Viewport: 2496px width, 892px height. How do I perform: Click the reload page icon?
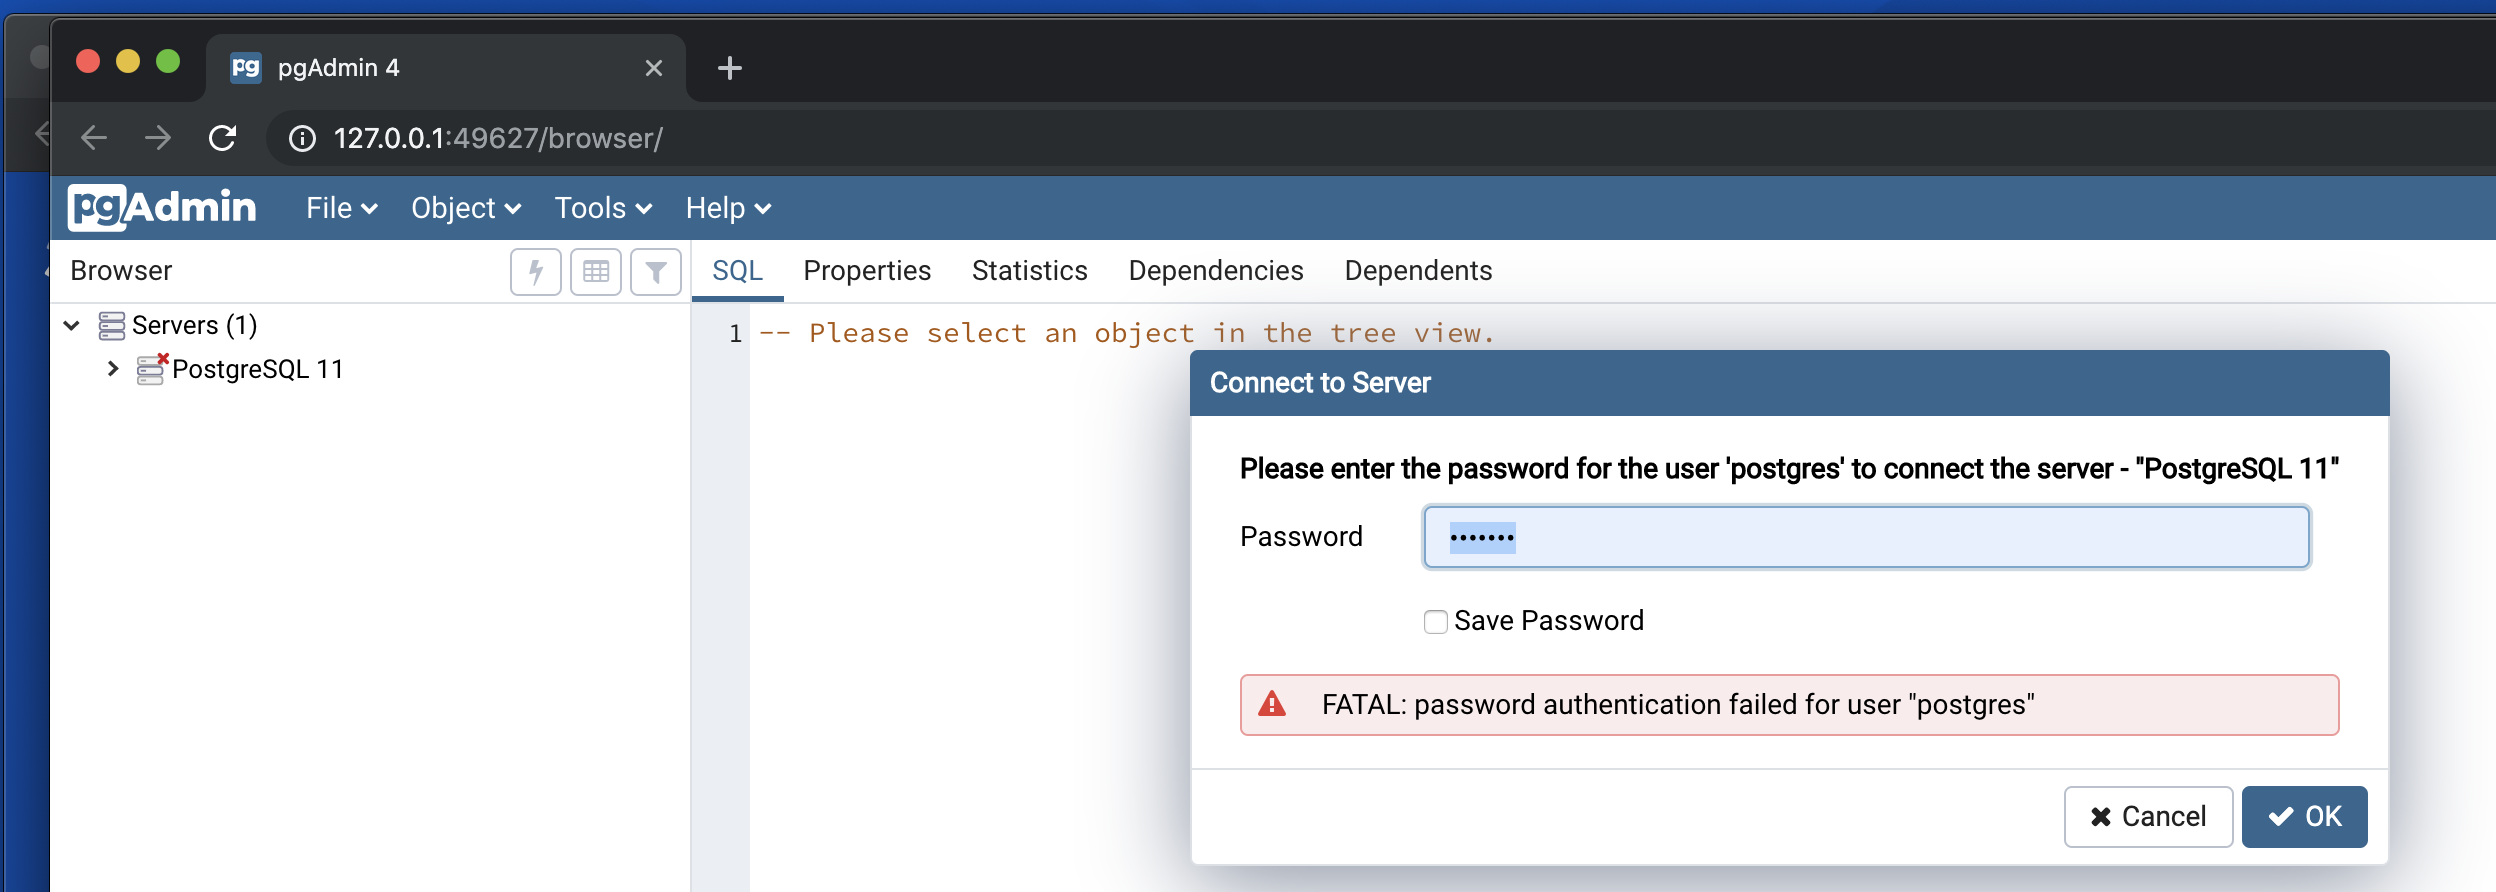(x=224, y=138)
